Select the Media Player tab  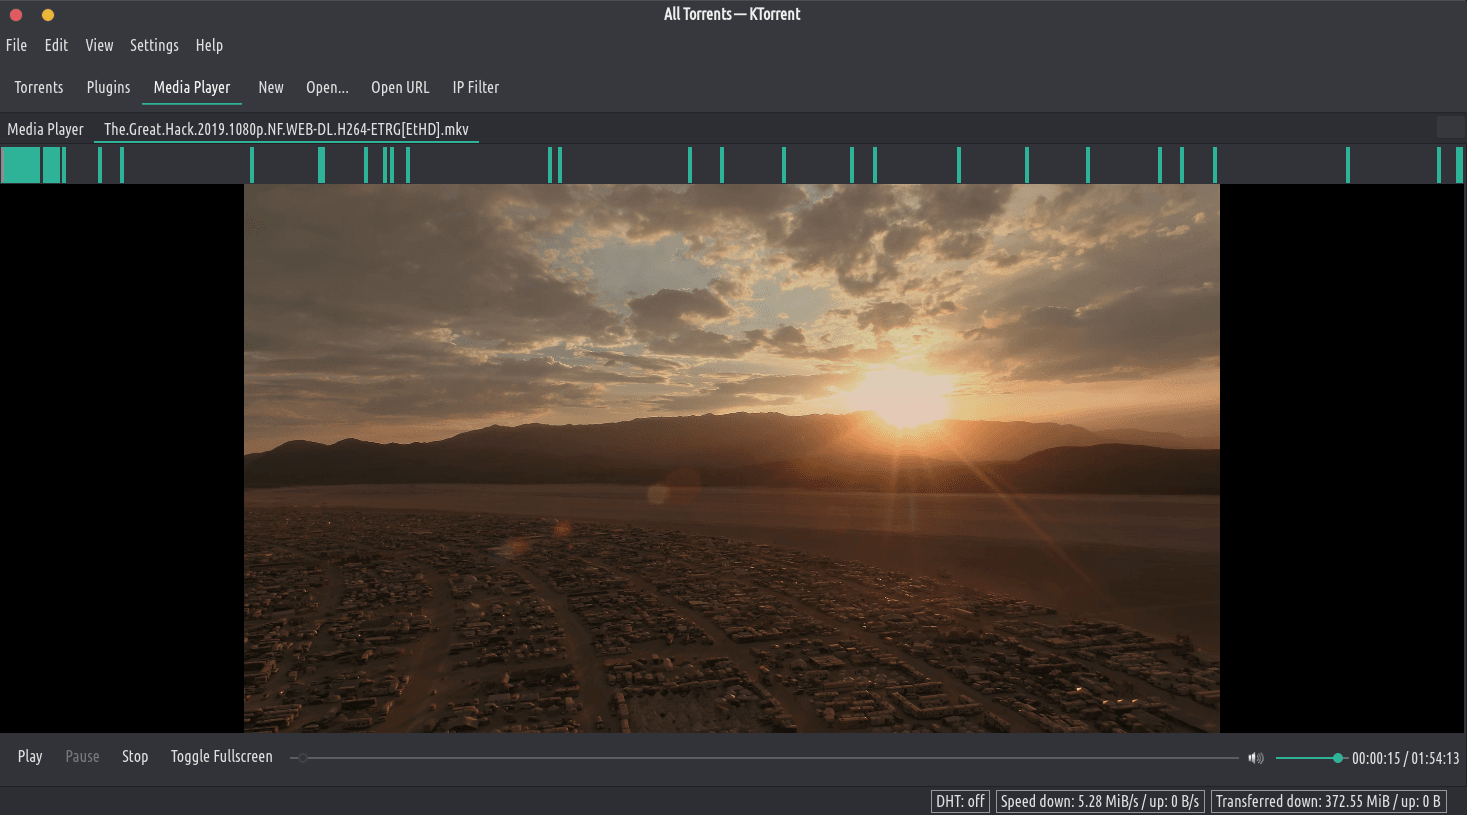click(45, 129)
